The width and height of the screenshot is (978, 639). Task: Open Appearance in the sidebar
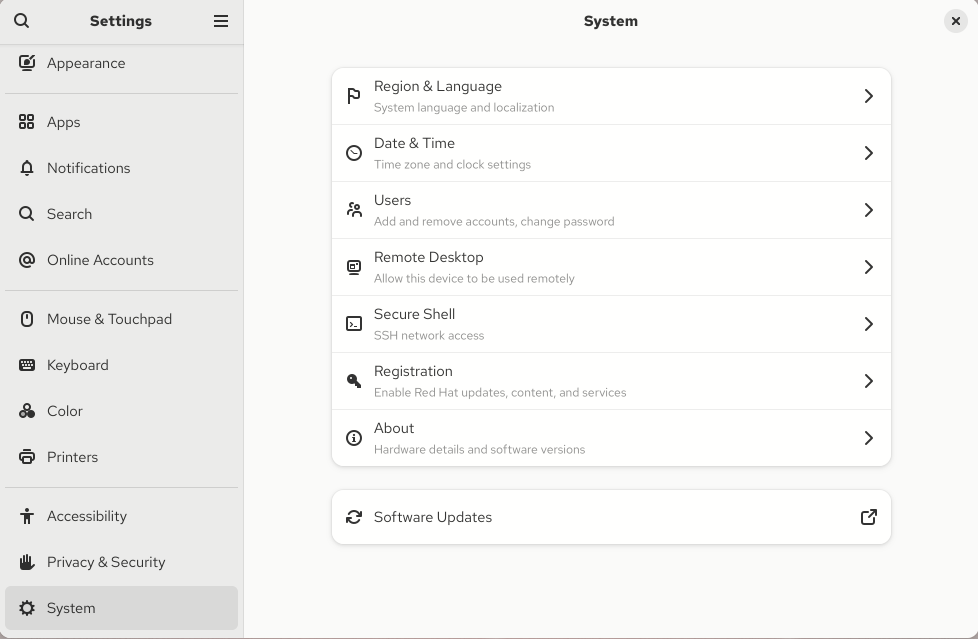coord(86,63)
